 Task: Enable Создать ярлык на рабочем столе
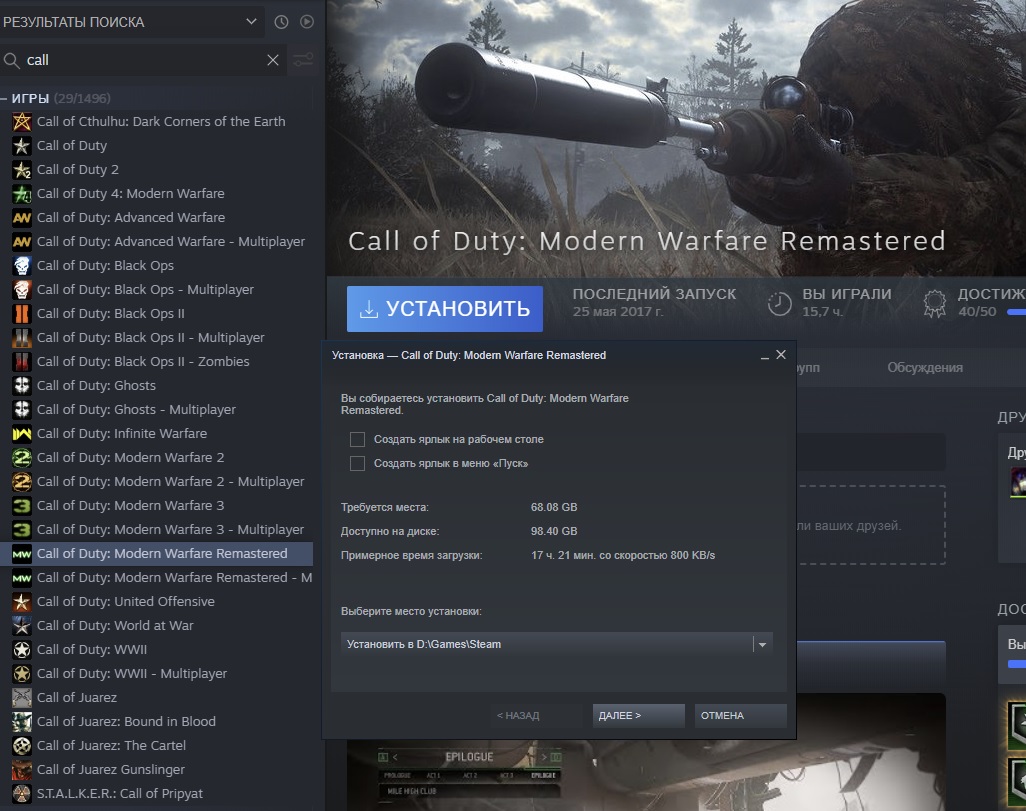click(x=356, y=439)
